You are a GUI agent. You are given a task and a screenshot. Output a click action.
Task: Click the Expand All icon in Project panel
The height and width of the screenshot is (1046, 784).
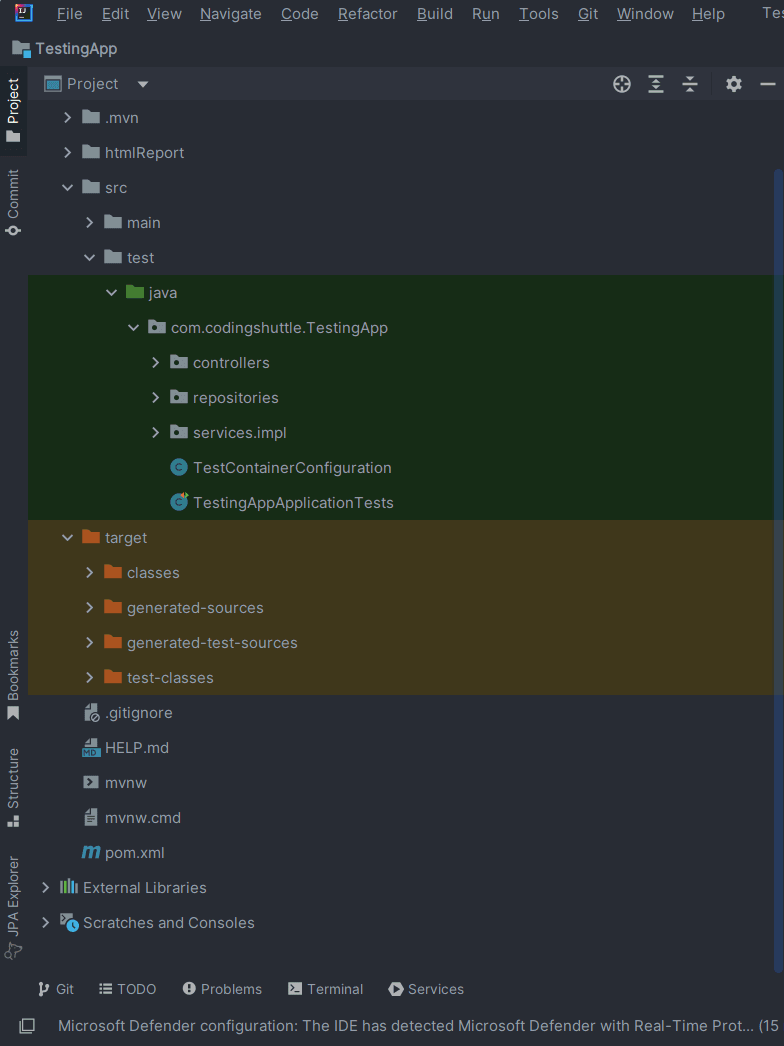[x=656, y=84]
